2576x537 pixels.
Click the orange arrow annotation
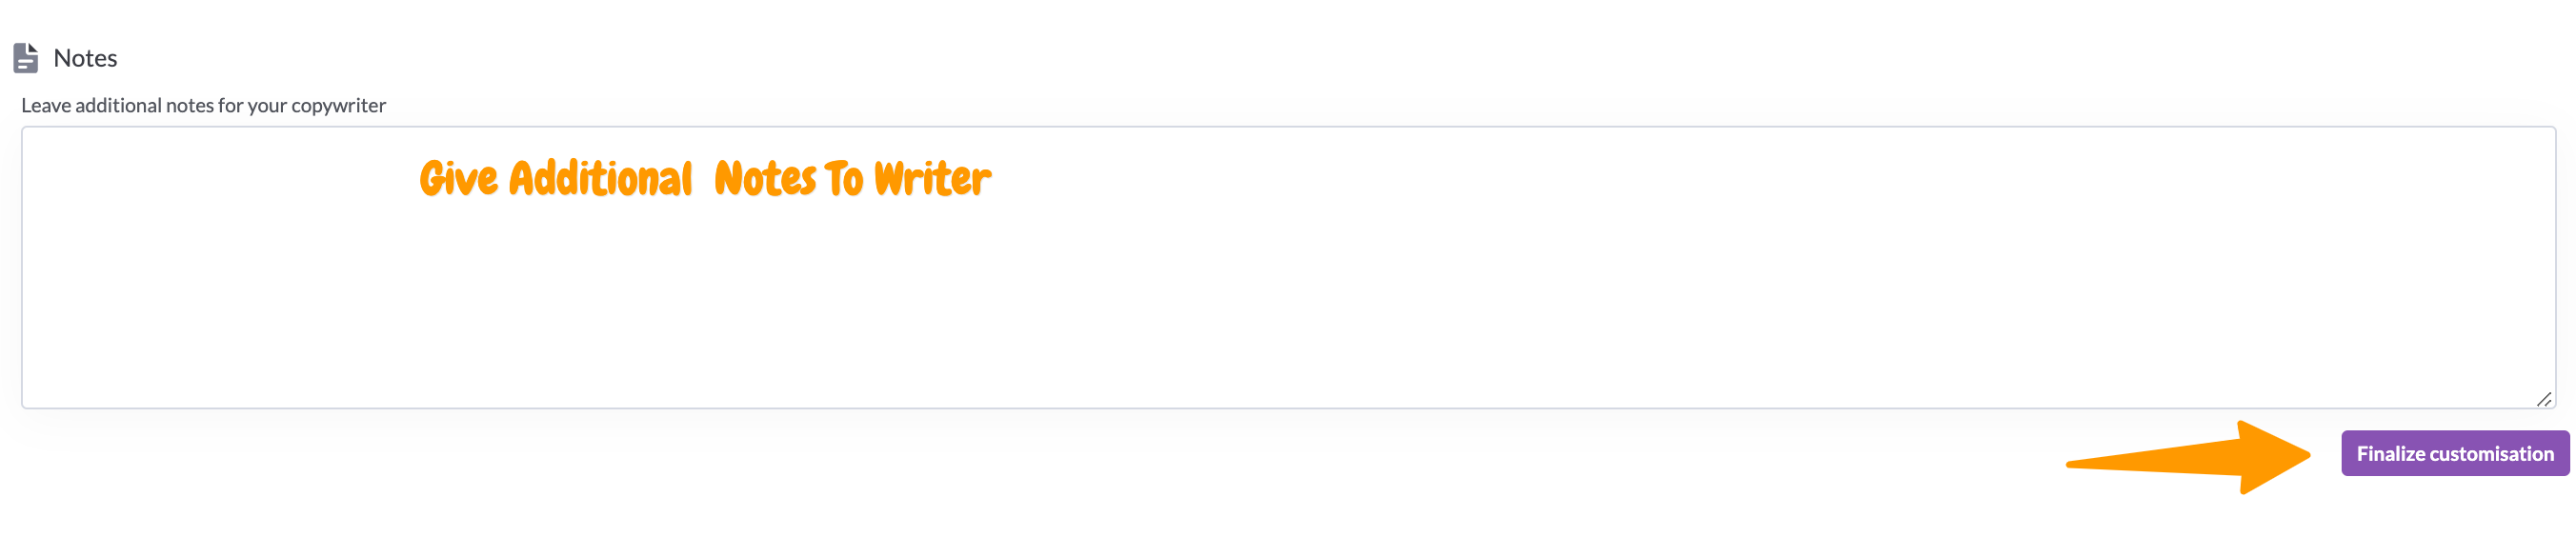2200,458
